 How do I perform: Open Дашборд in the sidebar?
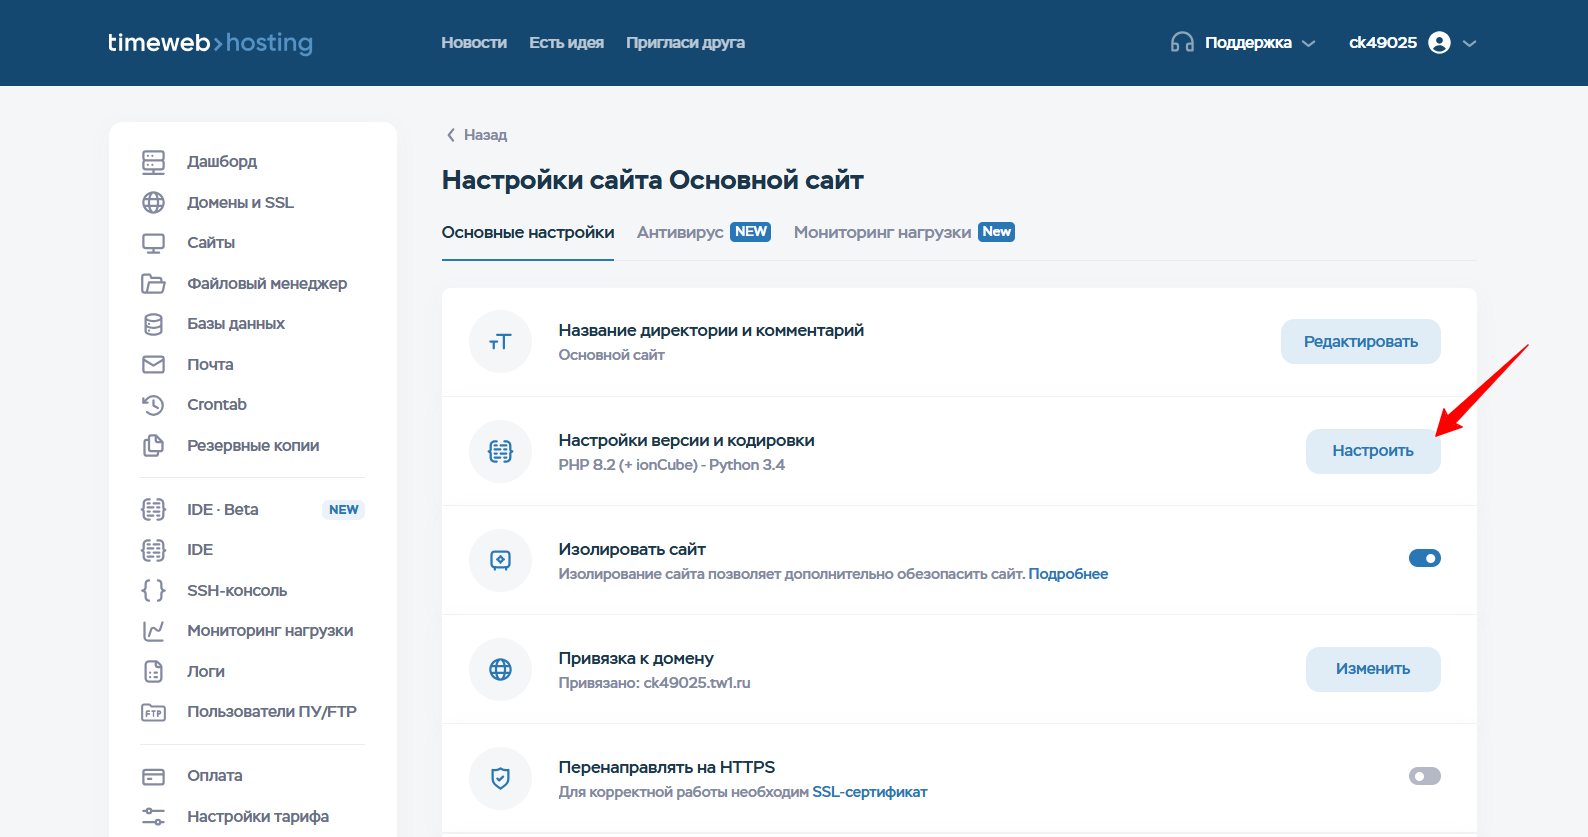[222, 162]
